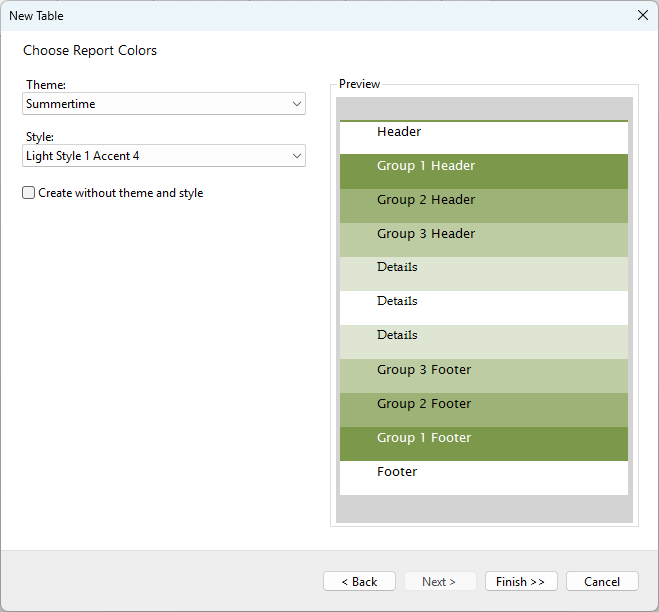Click the Footer row in preview
Image resolution: width=659 pixels, height=612 pixels.
coord(484,478)
